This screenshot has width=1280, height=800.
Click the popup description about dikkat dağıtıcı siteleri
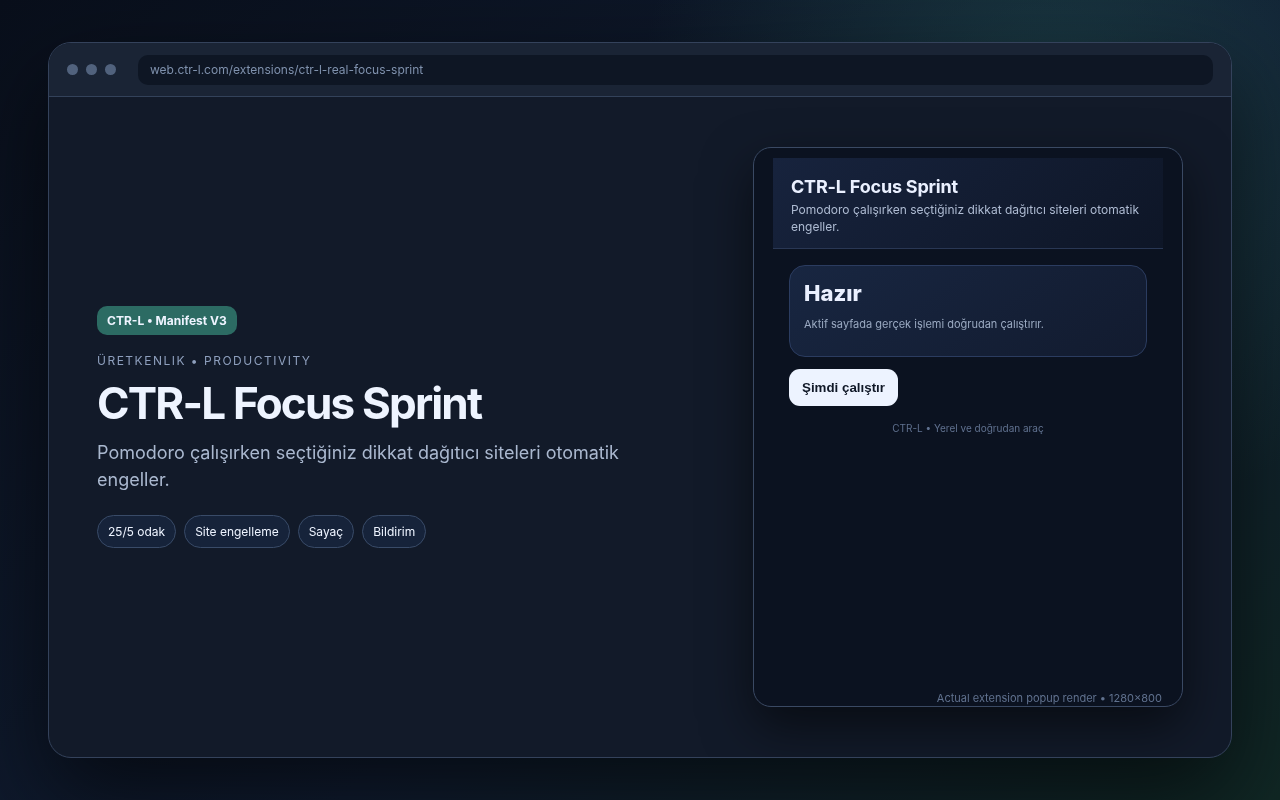click(x=965, y=218)
